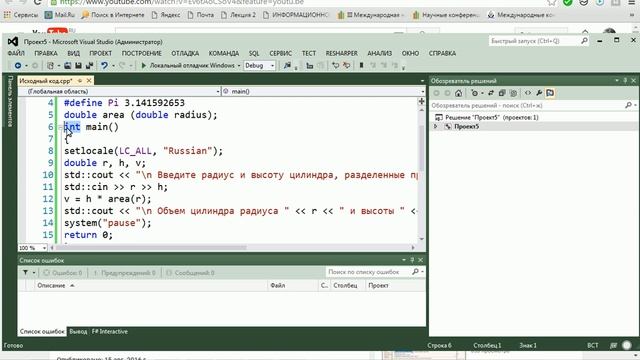Toggle the Messages 0 filter button
Image resolution: width=640 pixels, height=360 pixels.
coord(190,273)
